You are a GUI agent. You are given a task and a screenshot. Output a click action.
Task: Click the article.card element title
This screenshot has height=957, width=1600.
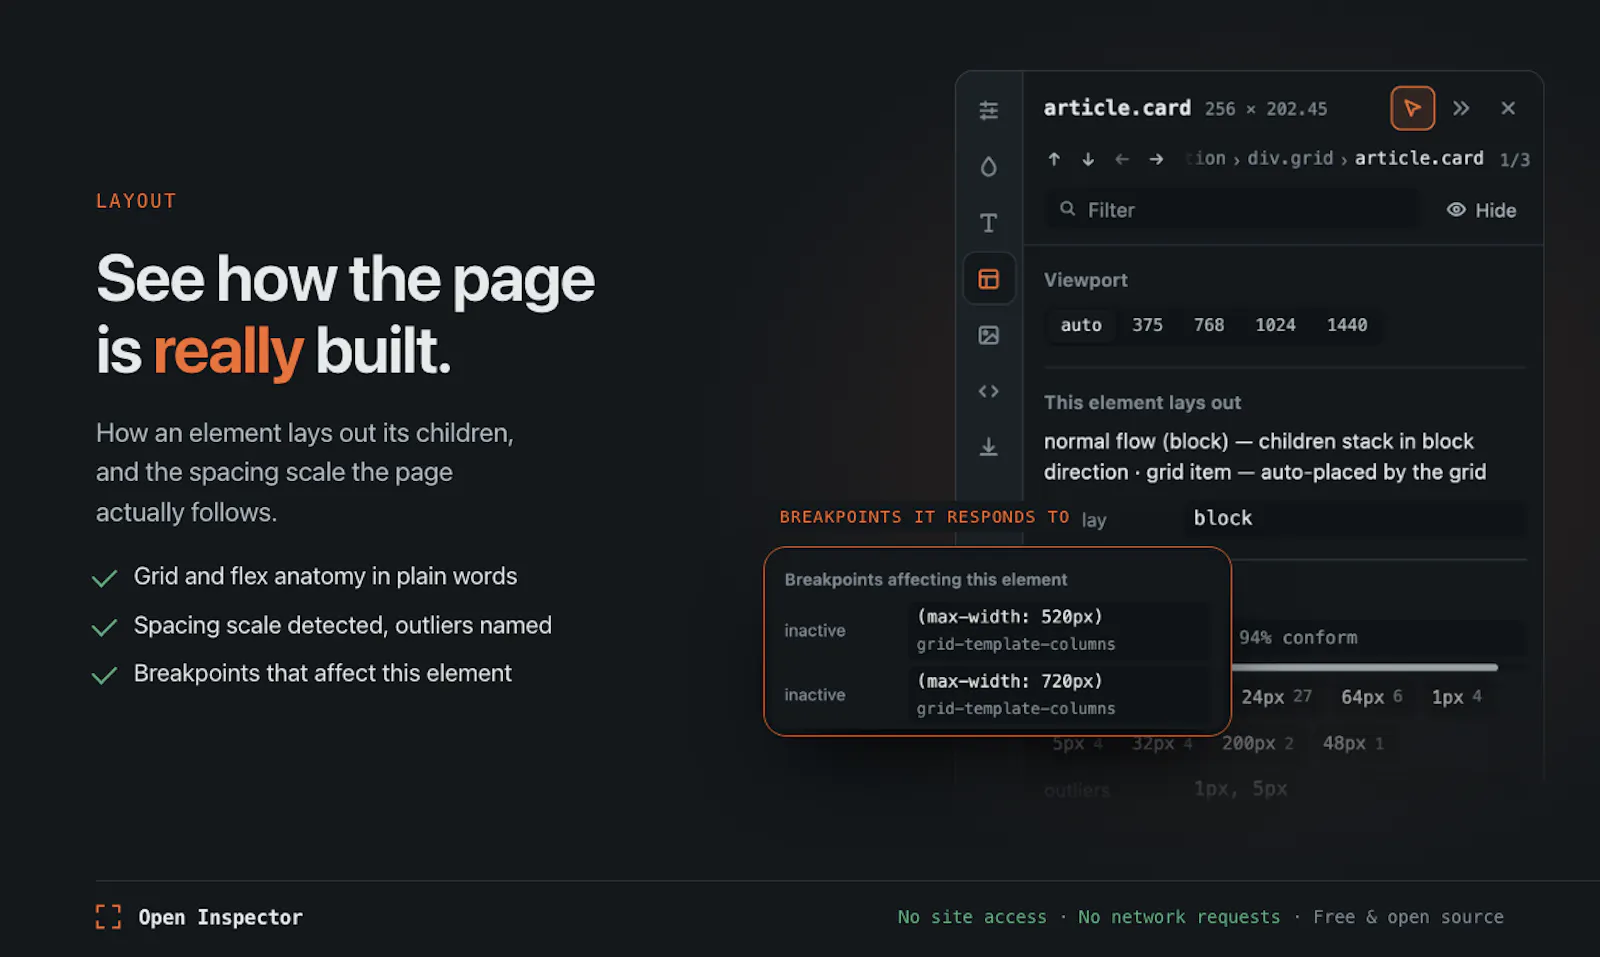pyautogui.click(x=1117, y=108)
